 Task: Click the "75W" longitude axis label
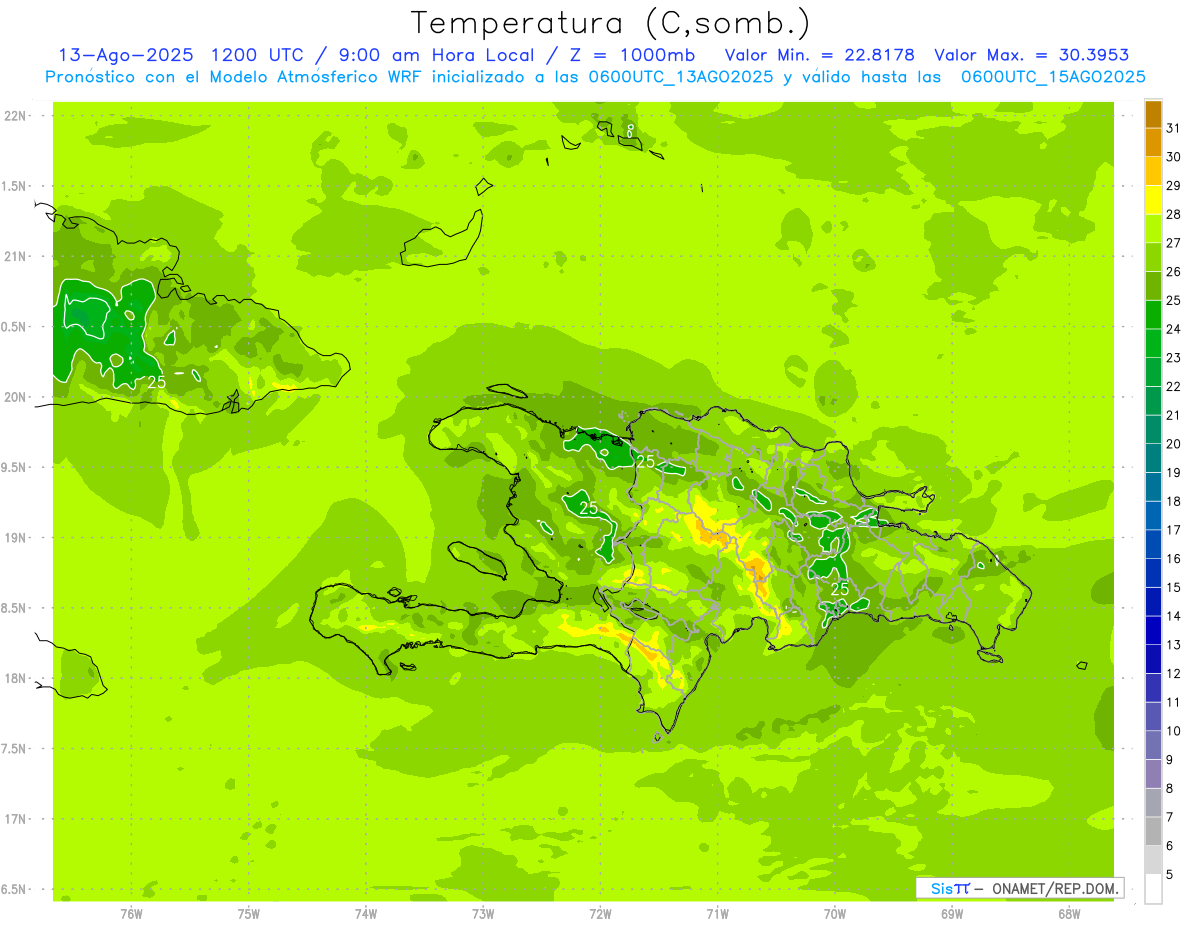click(x=248, y=914)
